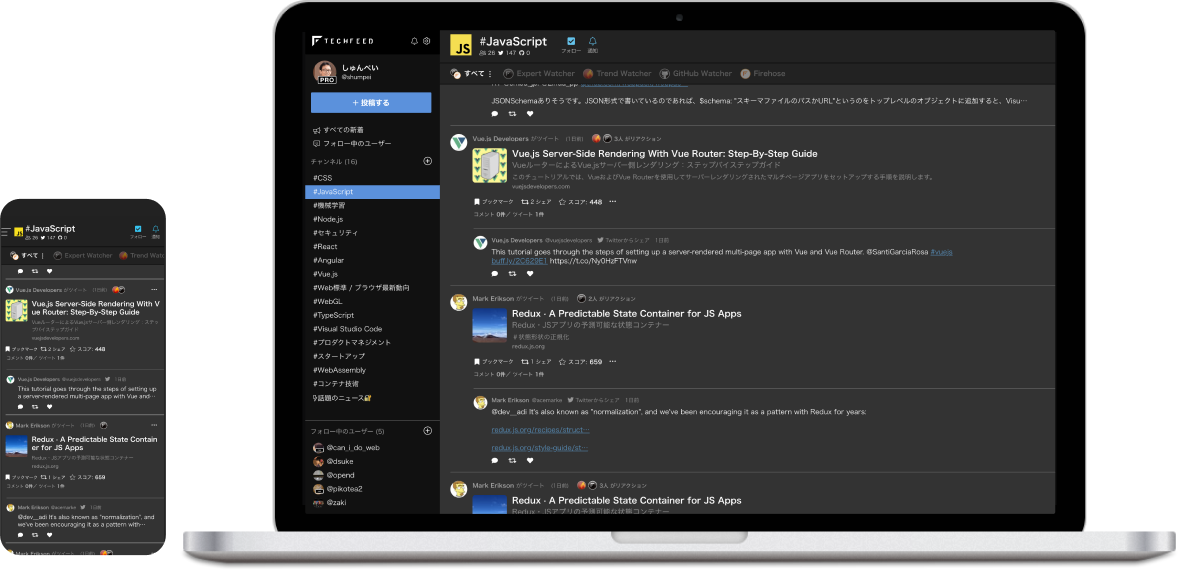Reply to the JSONSchema post on laptop
This screenshot has height=570, width=1179.
(495, 114)
